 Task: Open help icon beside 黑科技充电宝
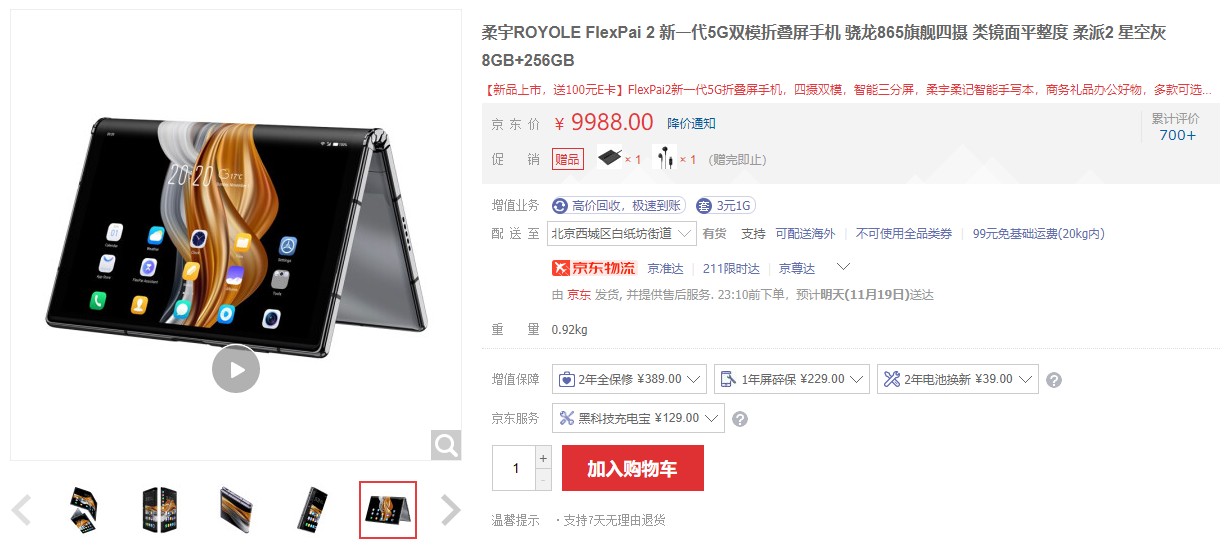click(x=739, y=419)
